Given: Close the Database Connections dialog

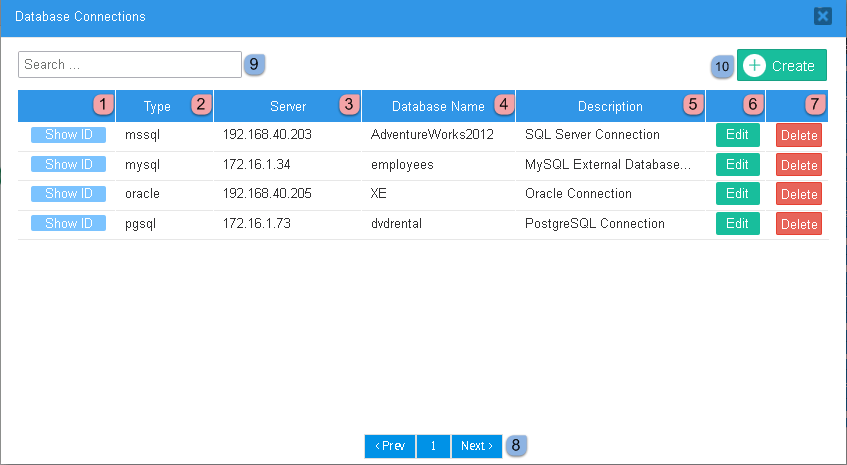Looking at the screenshot, I should point(822,16).
